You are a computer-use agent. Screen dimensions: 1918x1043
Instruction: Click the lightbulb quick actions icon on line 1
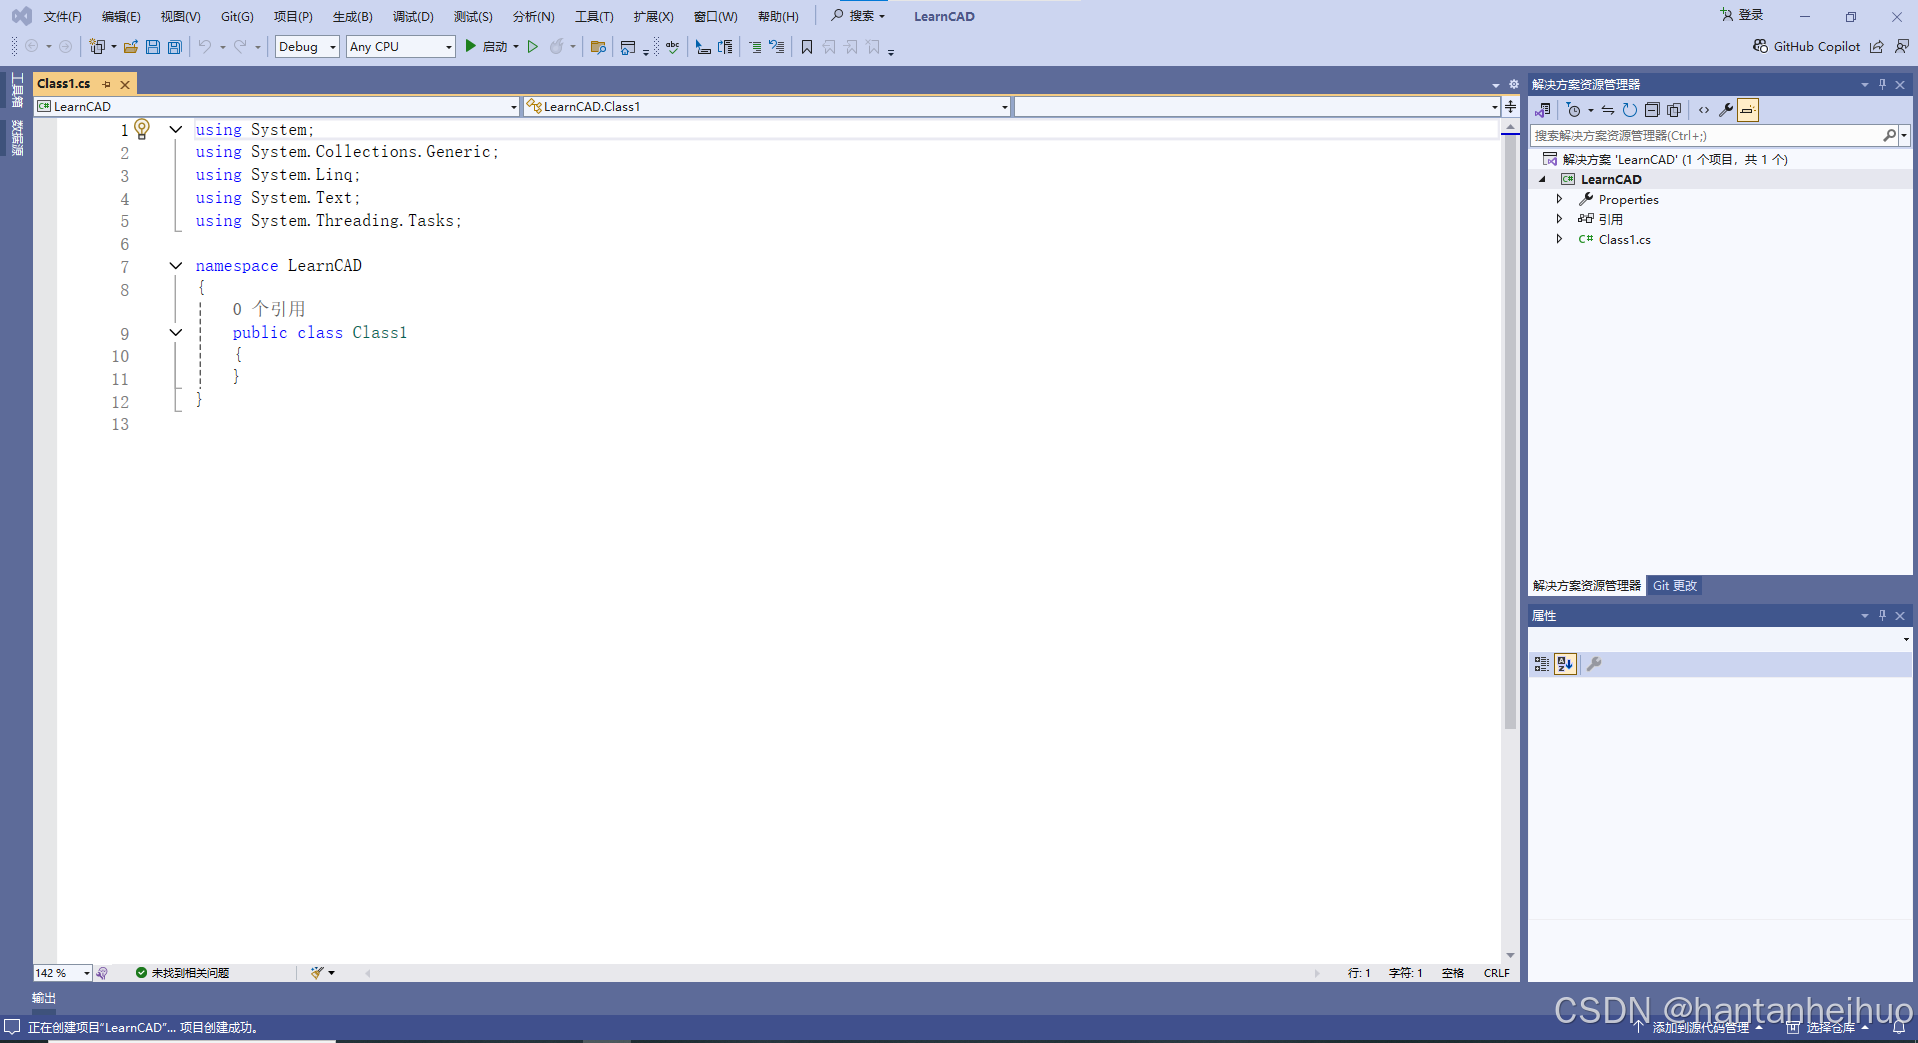pyautogui.click(x=142, y=129)
